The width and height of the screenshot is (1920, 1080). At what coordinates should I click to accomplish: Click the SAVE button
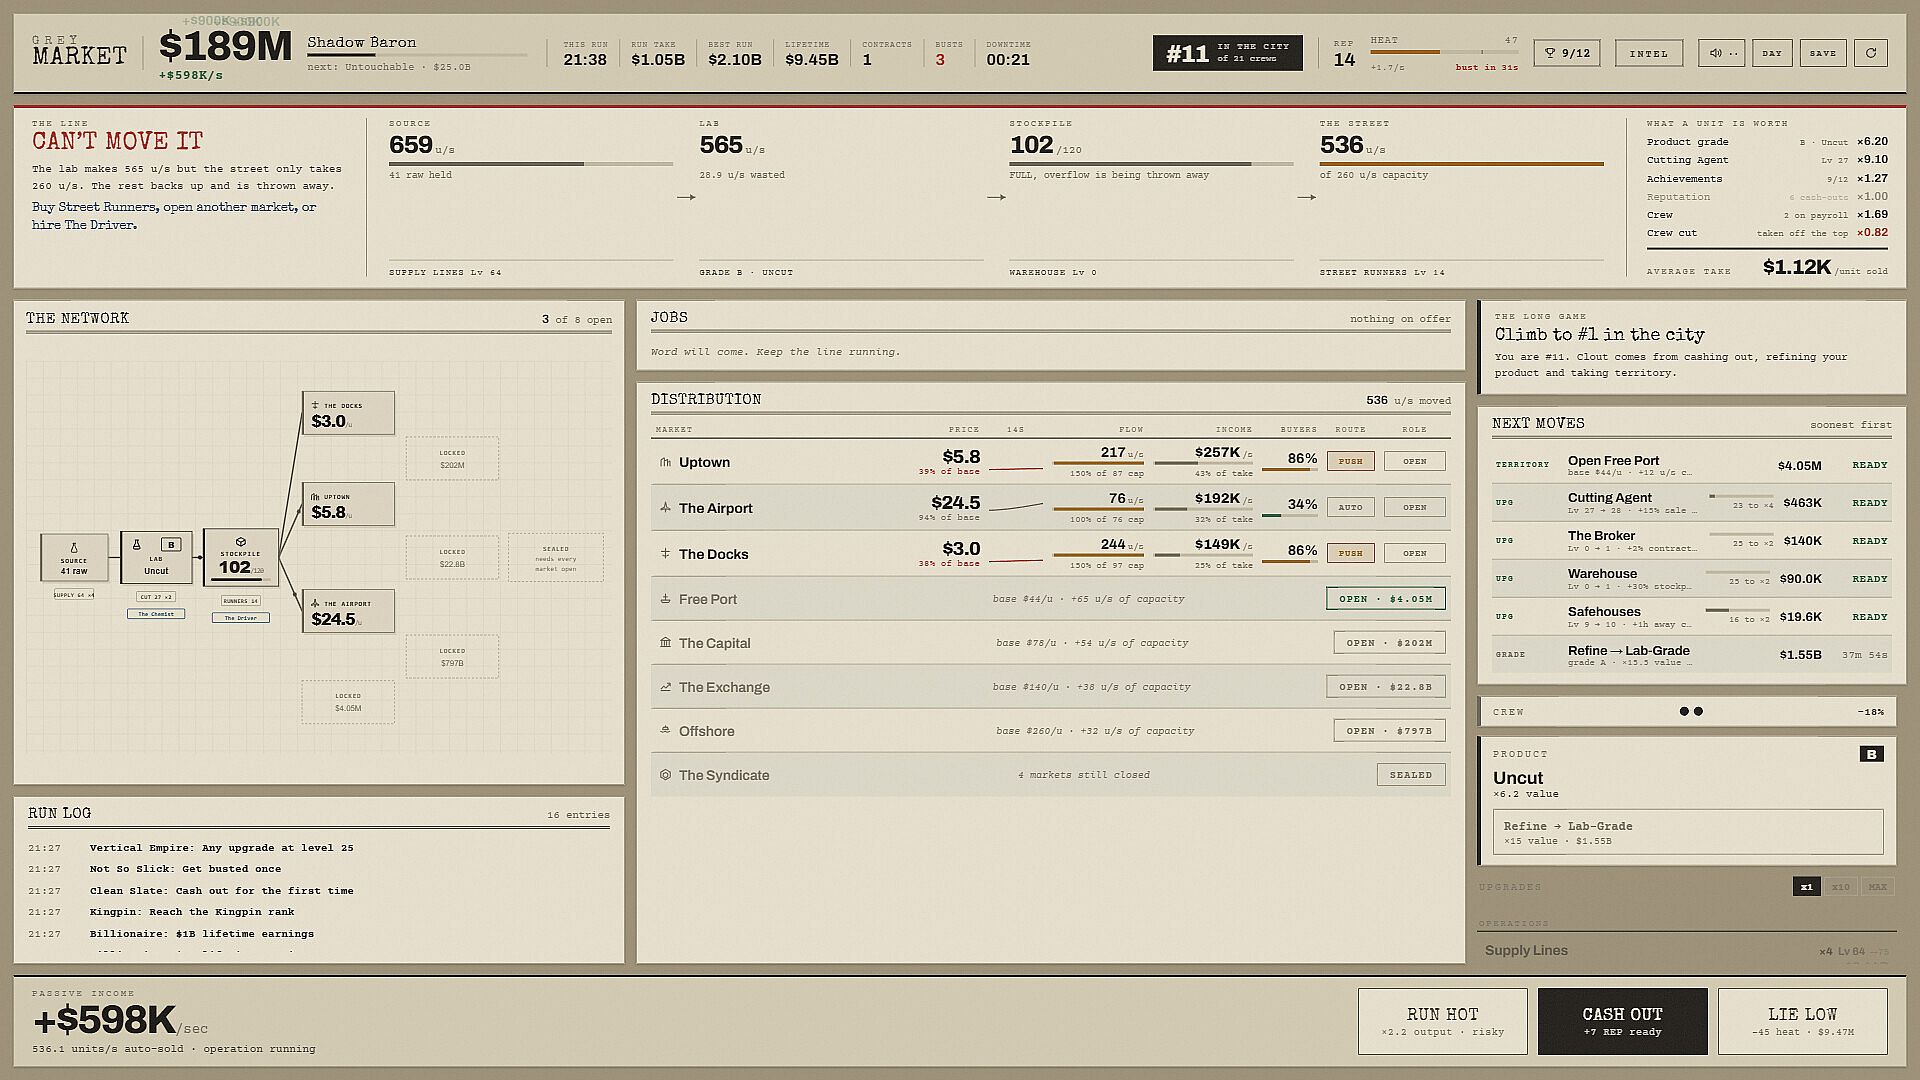pyautogui.click(x=1822, y=53)
